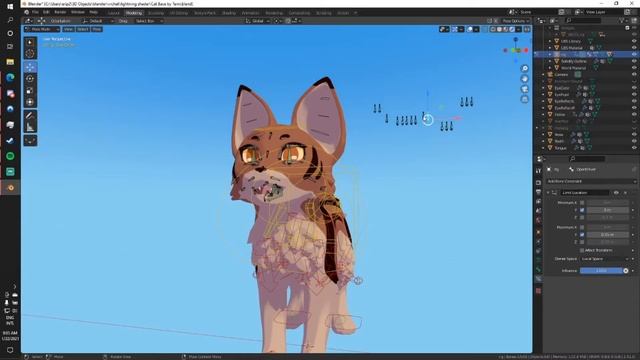Open the Window menu

tap(78, 12)
